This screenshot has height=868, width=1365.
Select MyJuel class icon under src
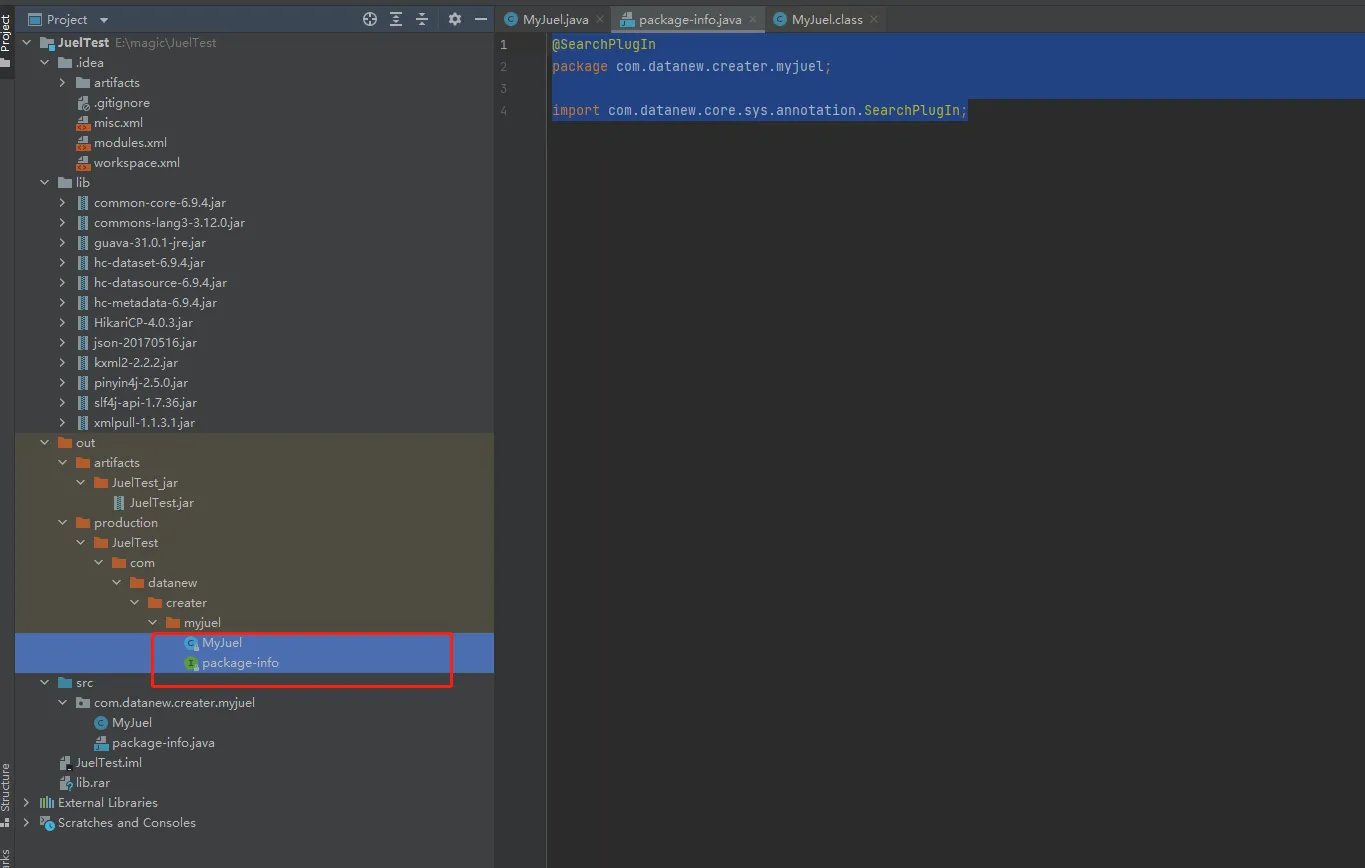pyautogui.click(x=101, y=723)
